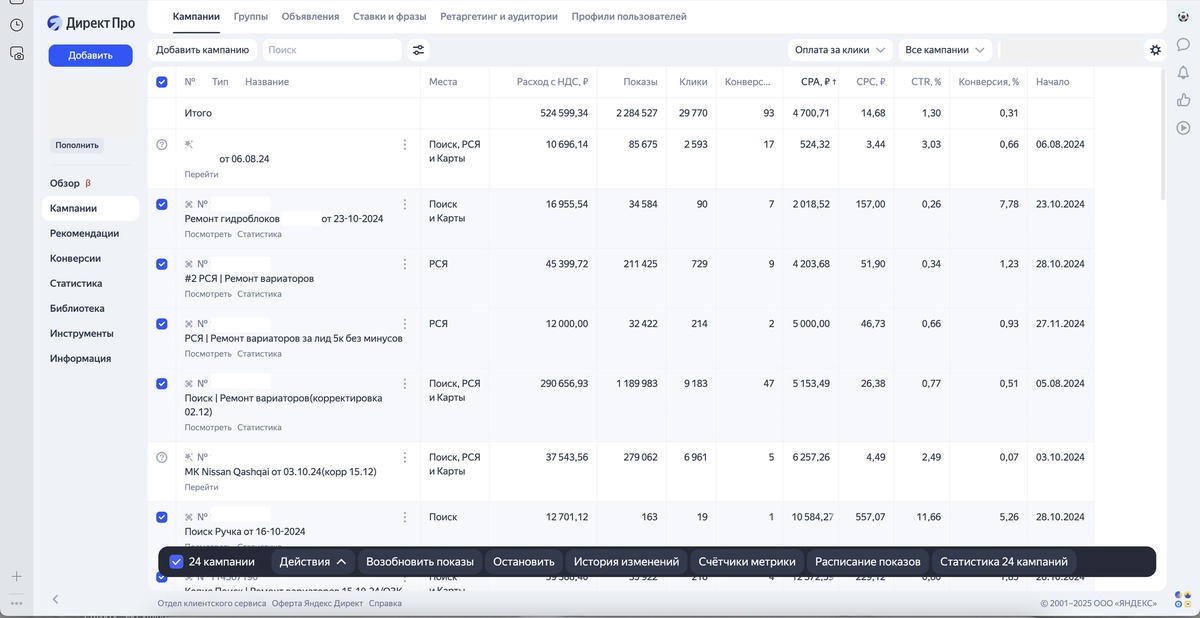Click question-mark icon on the 06.08.24 campaign row
This screenshot has width=1200, height=618.
162,144
